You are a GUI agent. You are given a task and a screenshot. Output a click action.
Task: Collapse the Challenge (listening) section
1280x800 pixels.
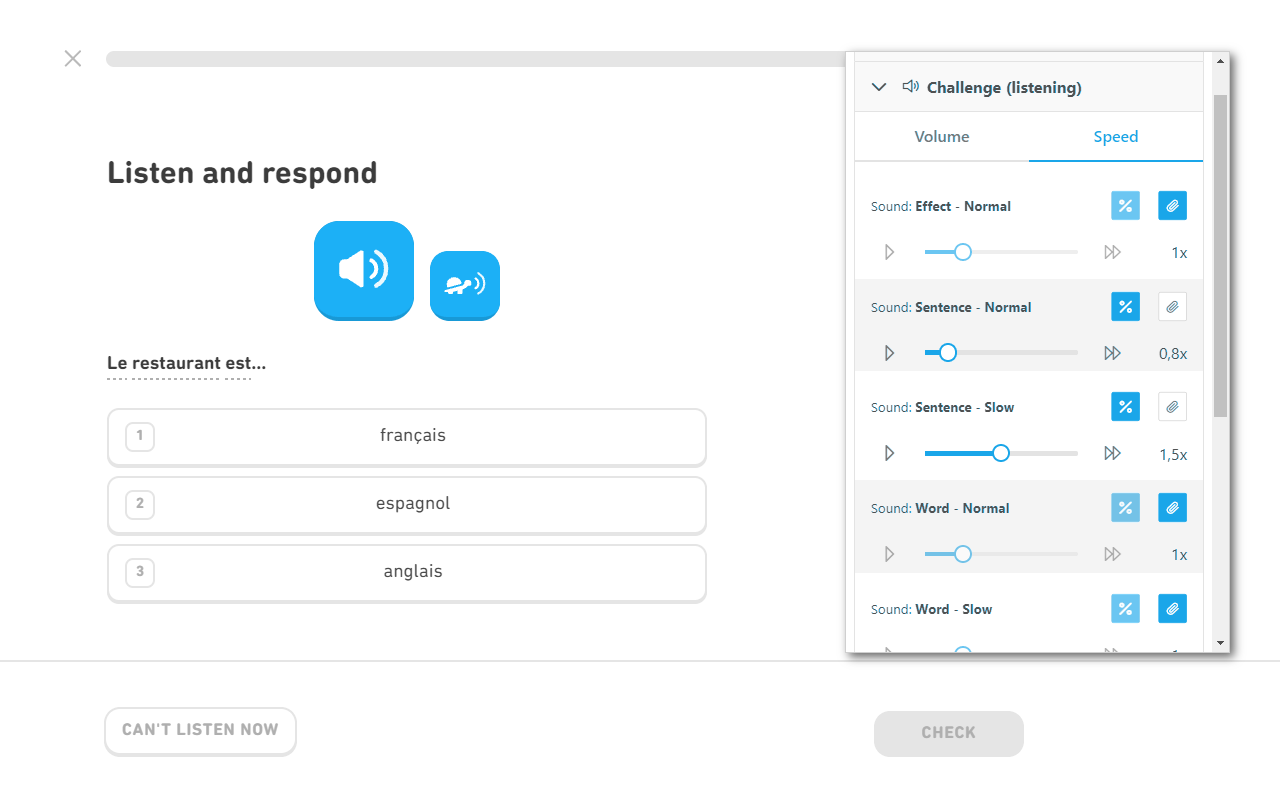pos(879,86)
